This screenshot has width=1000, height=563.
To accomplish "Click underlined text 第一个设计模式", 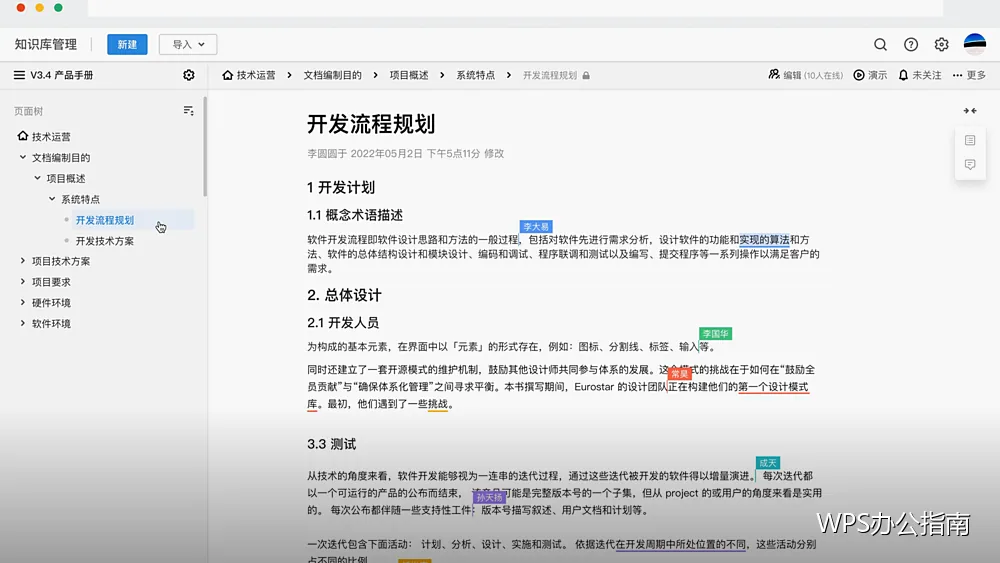I will pos(774,387).
